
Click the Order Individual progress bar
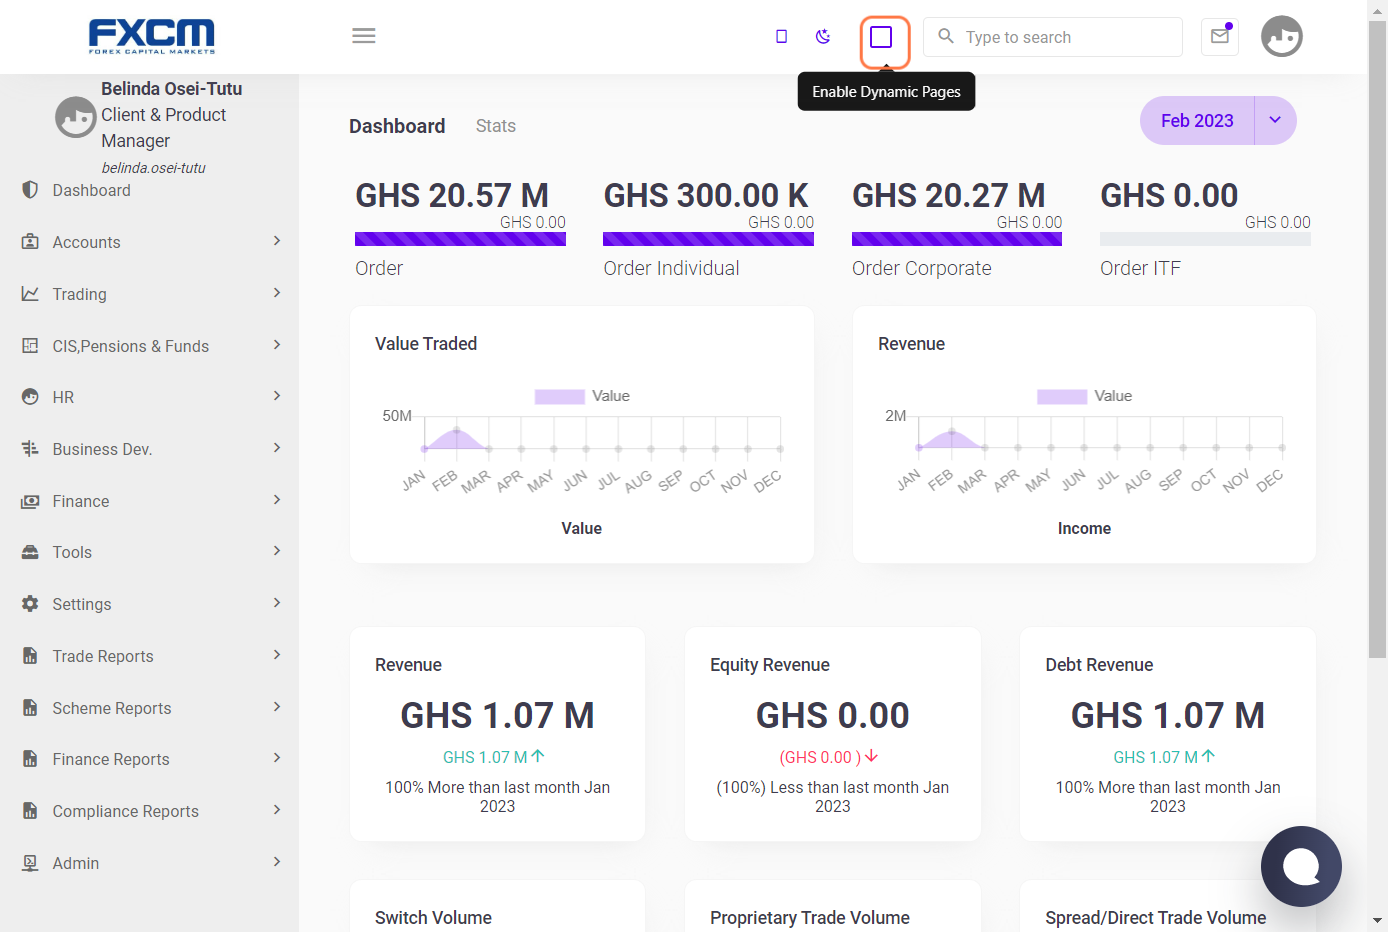pyautogui.click(x=708, y=239)
